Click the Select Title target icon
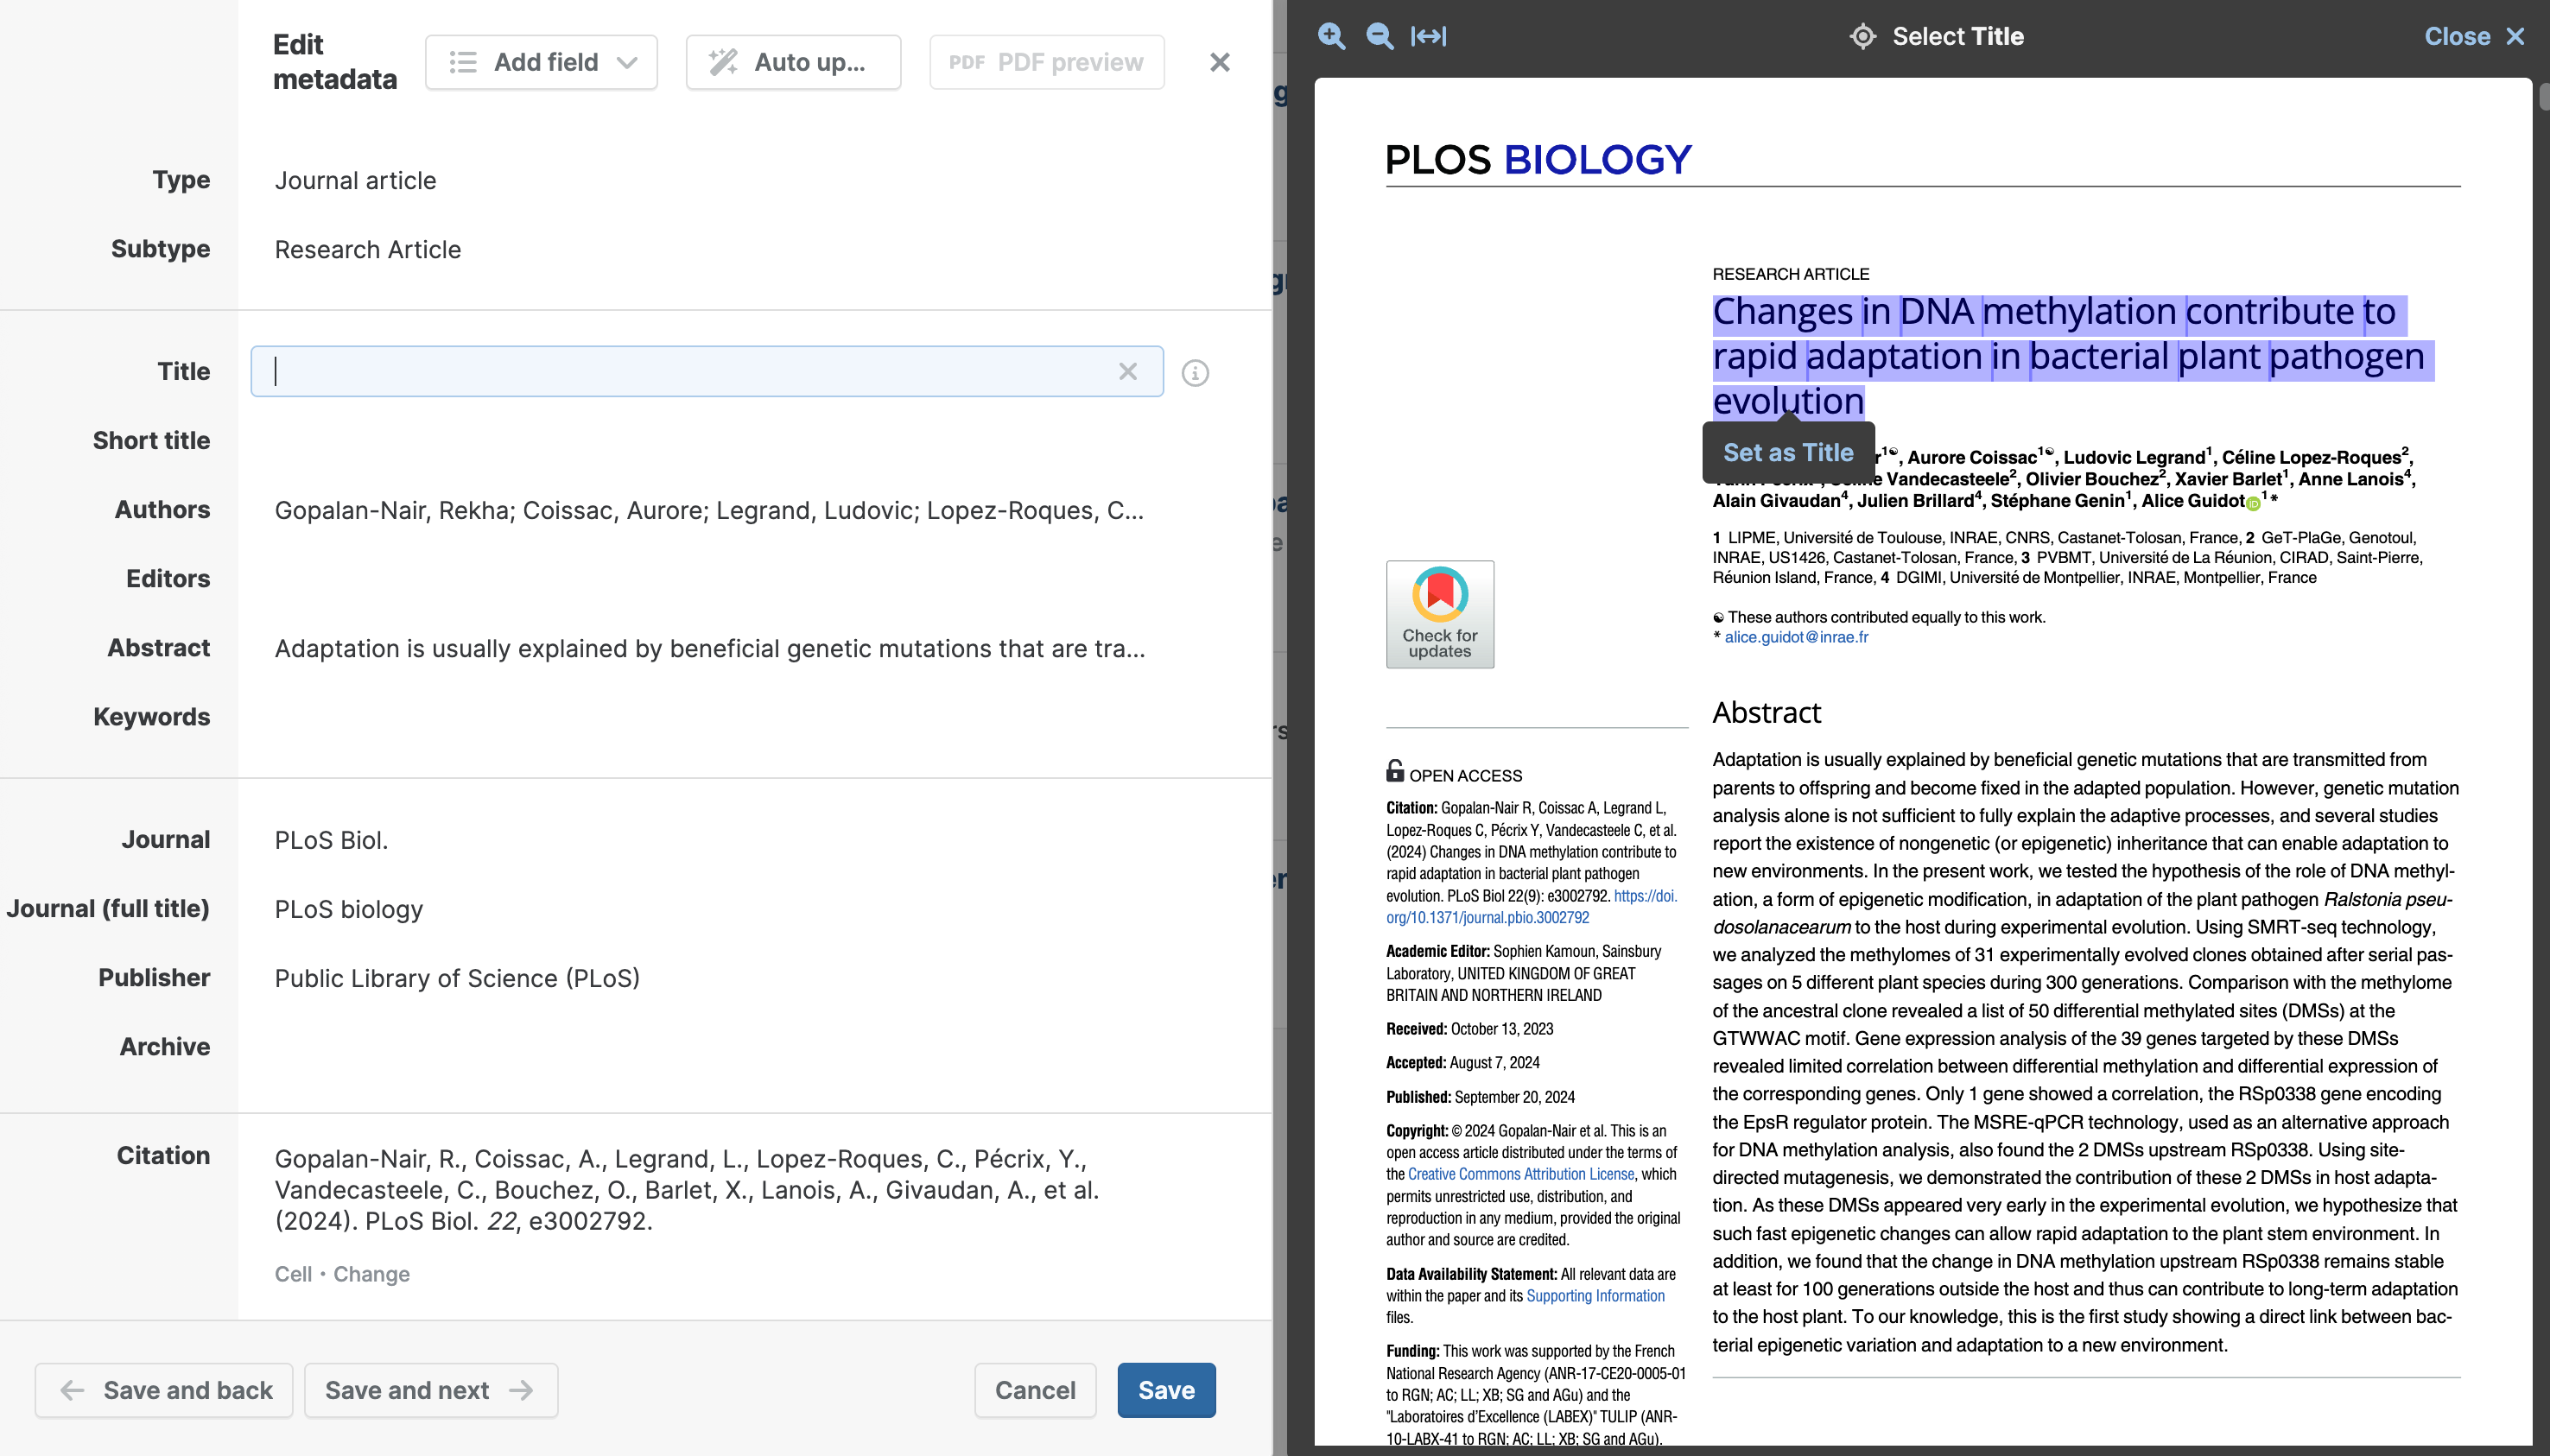The height and width of the screenshot is (1456, 2550). pos(1862,37)
